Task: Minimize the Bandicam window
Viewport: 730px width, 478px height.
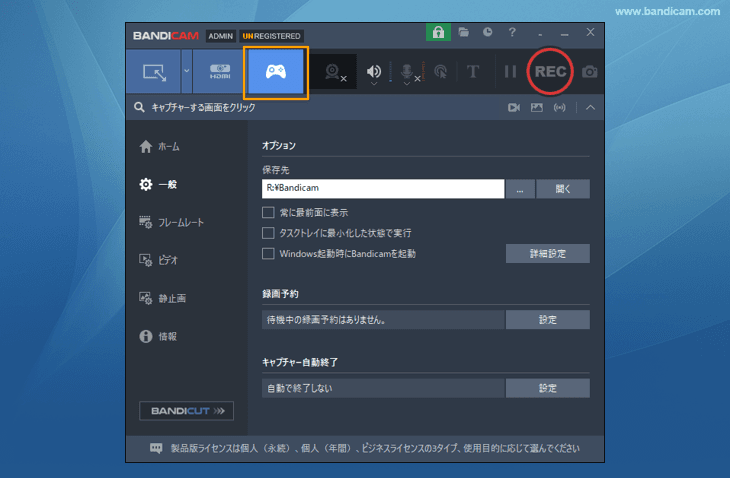Action: [x=565, y=33]
